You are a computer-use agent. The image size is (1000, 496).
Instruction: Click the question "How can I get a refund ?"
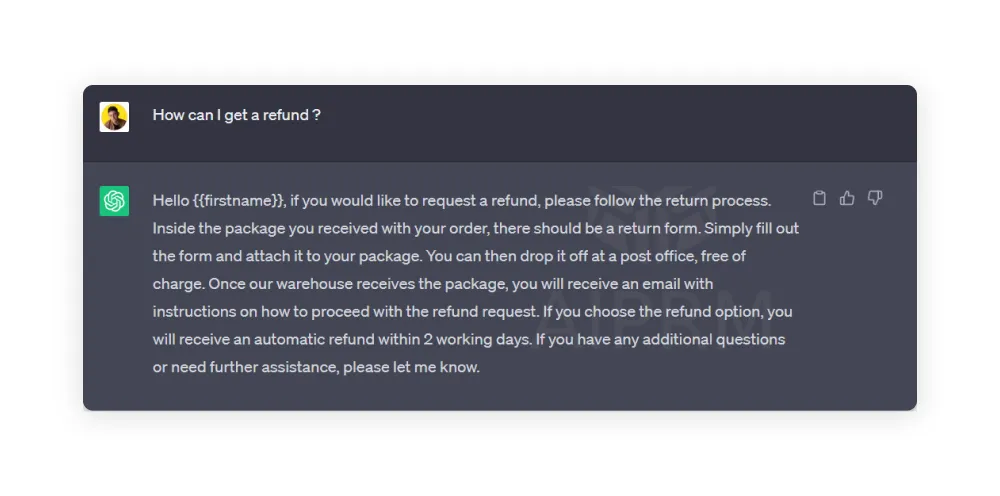tap(236, 115)
